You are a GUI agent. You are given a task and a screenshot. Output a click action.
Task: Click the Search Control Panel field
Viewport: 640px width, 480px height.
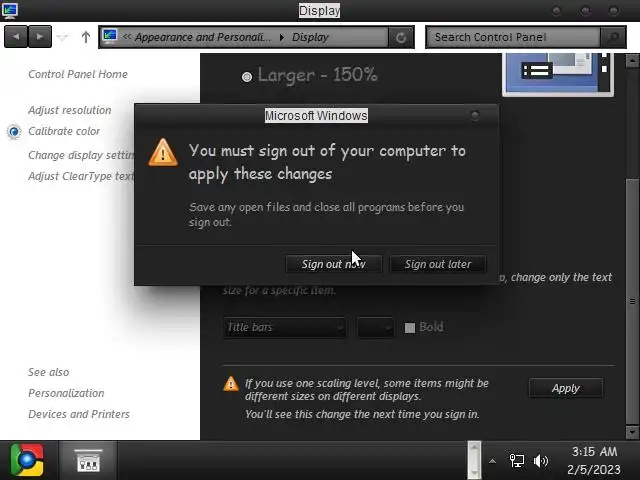click(513, 37)
